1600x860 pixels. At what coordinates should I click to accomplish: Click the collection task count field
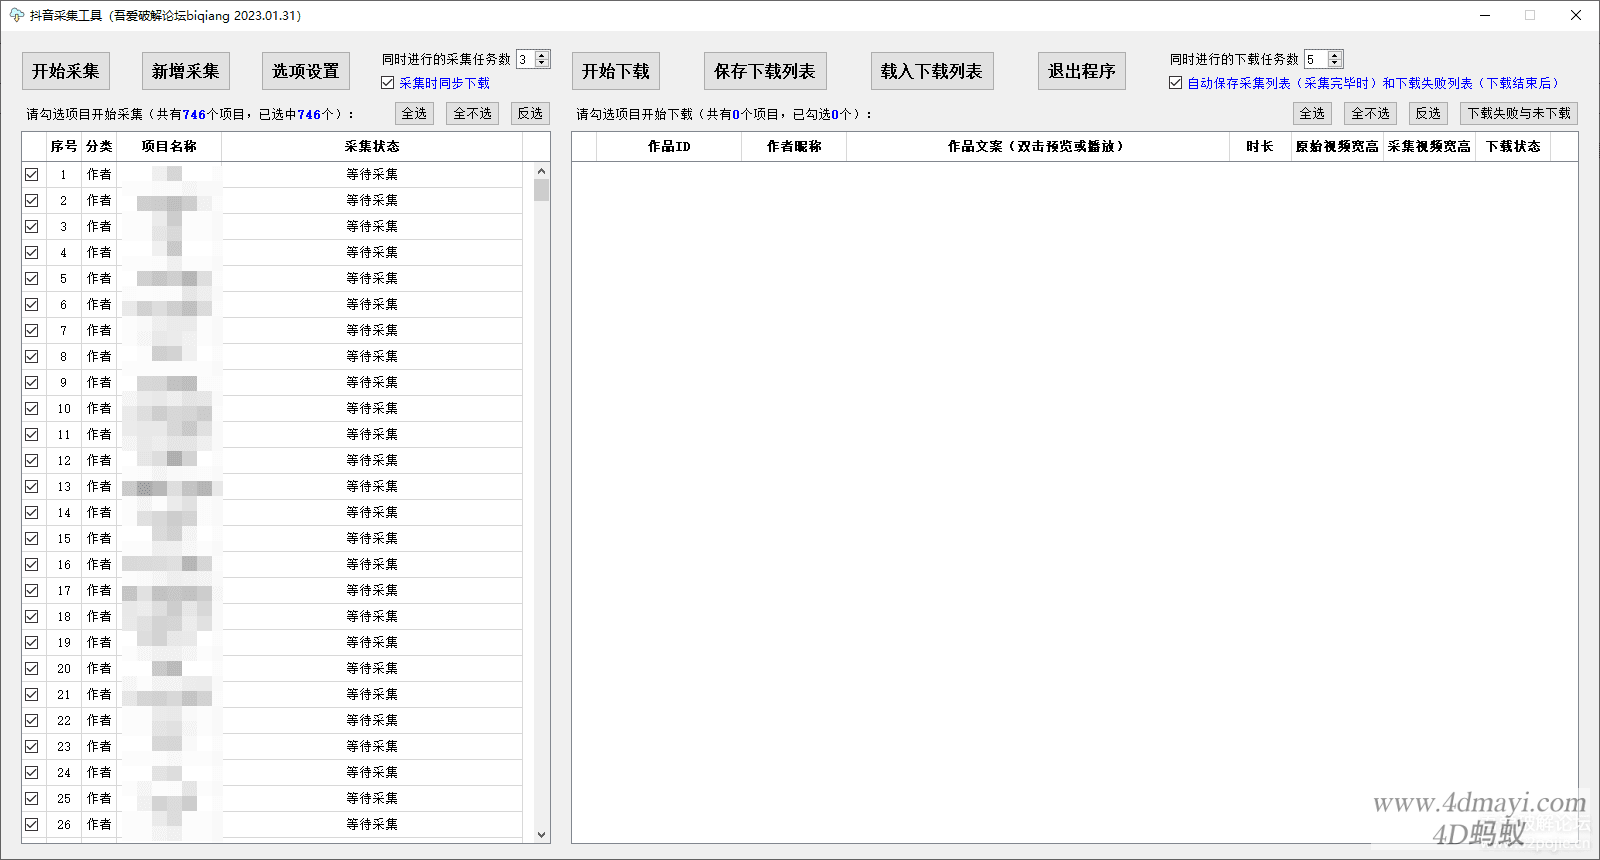526,60
